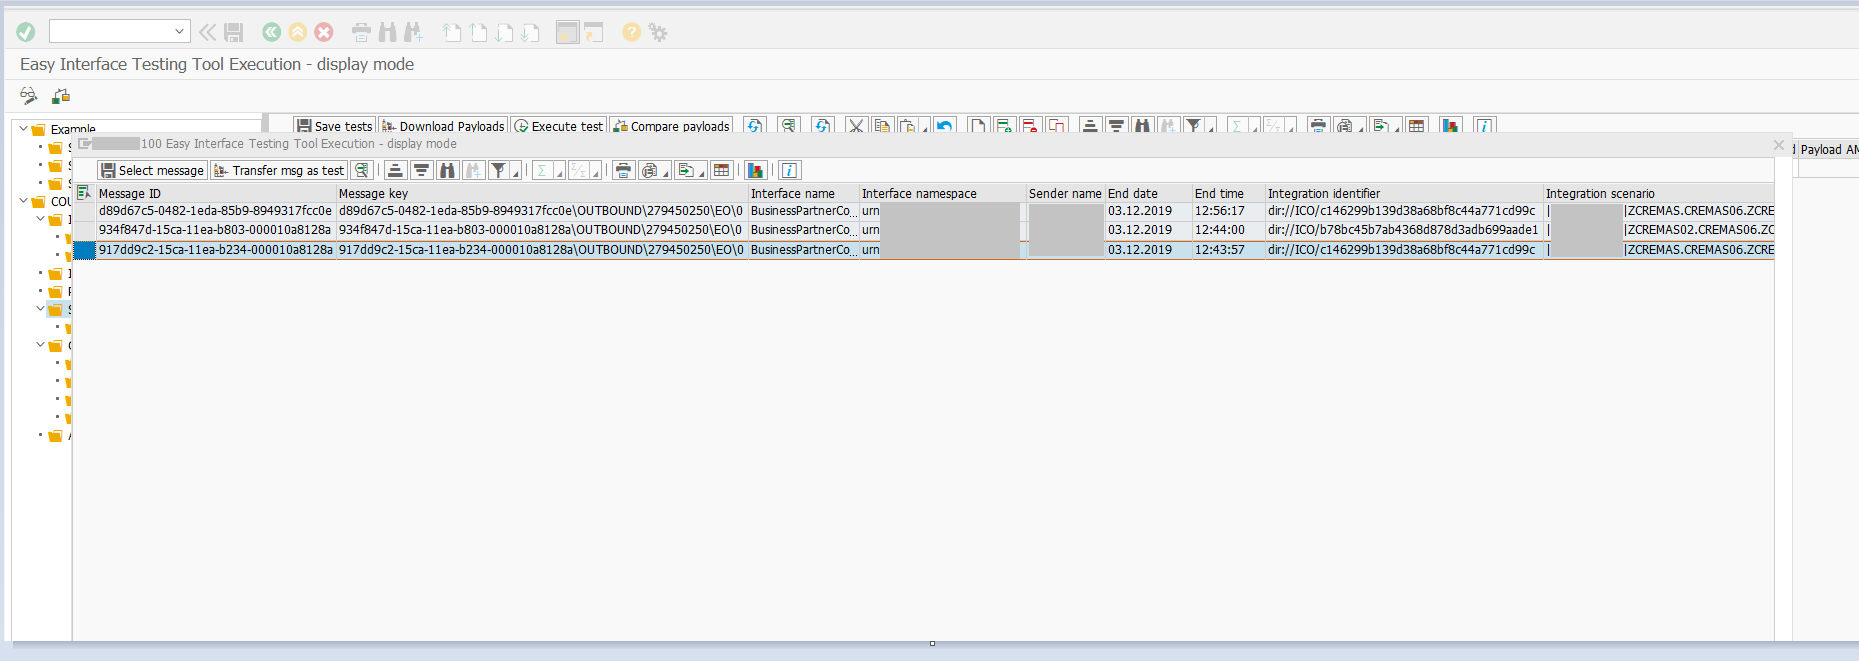
Task: Click the Interface name column header
Action: click(804, 194)
